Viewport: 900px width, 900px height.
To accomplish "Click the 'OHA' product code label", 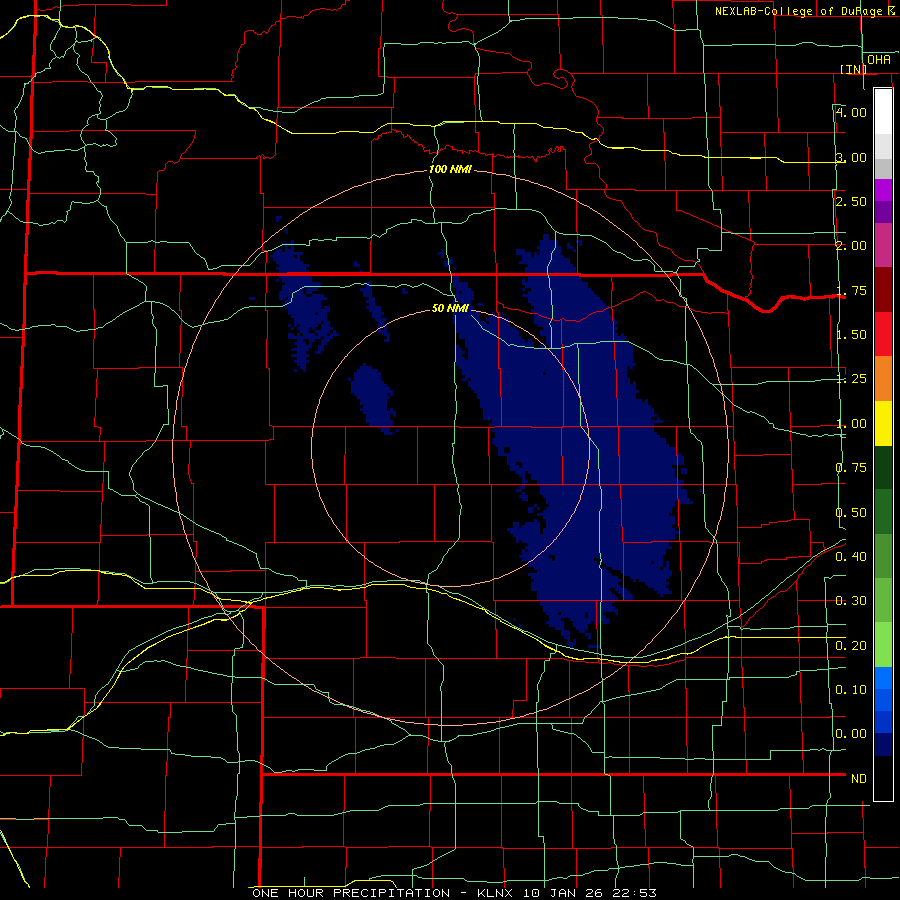I will (879, 60).
